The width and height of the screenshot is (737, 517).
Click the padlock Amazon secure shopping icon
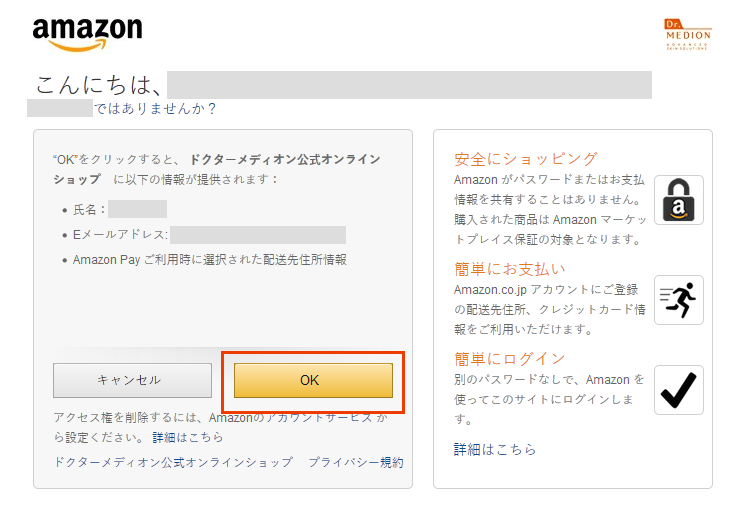pyautogui.click(x=679, y=200)
